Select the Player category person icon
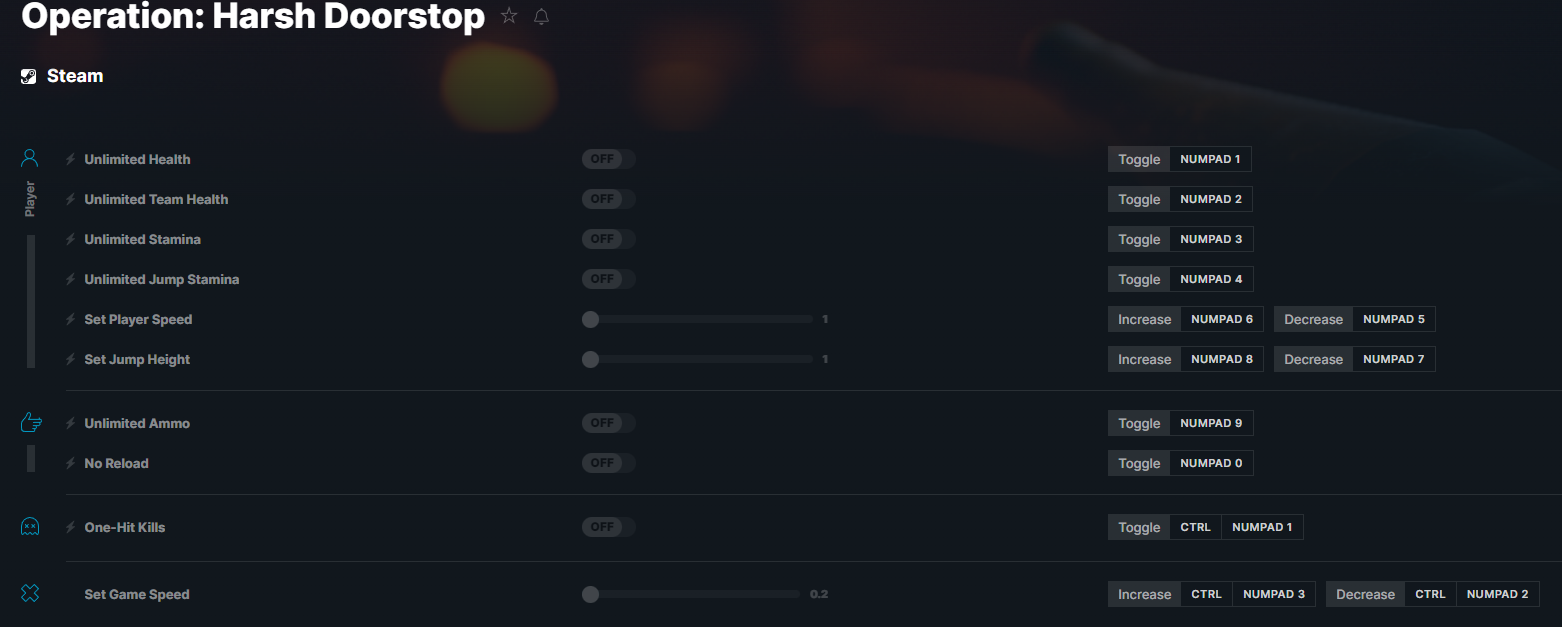 (x=30, y=158)
